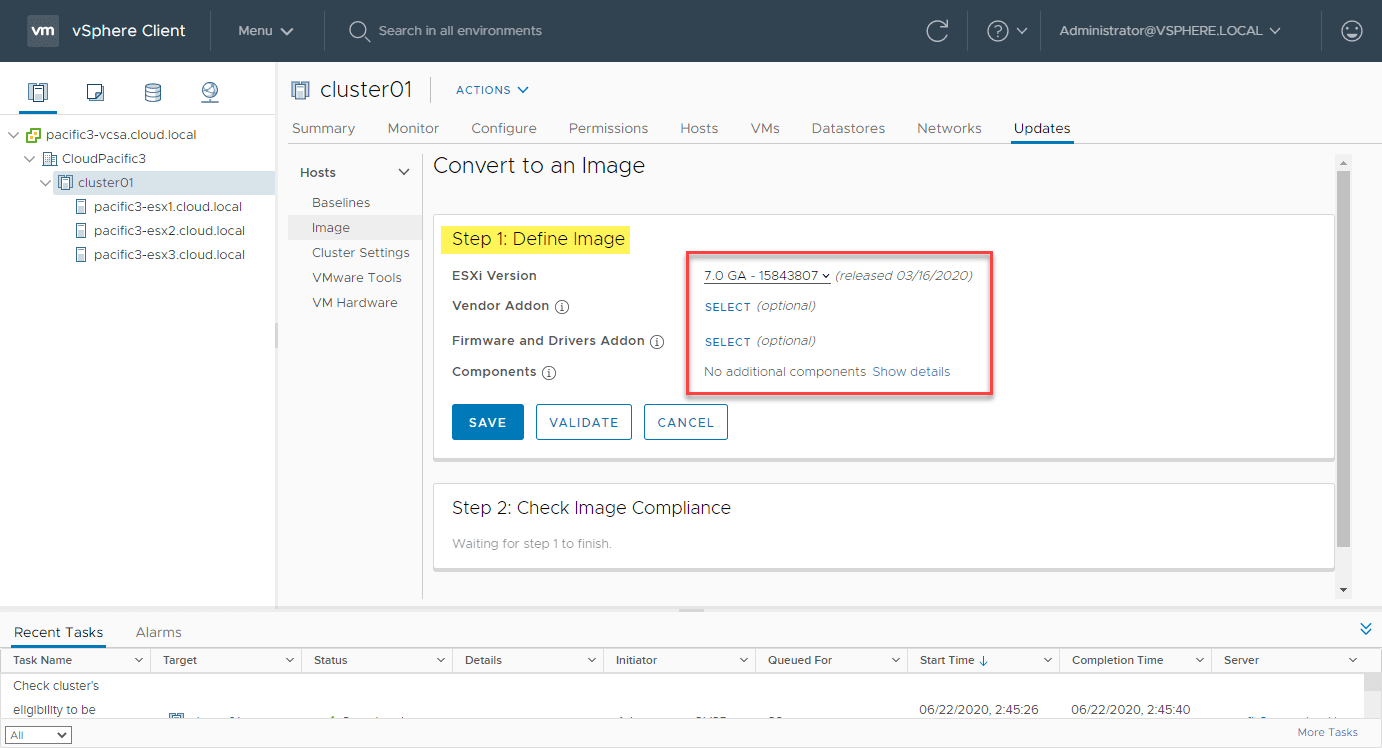Select pacific3-esx2.cloud.local host in tree
This screenshot has height=748, width=1382.
pos(168,231)
